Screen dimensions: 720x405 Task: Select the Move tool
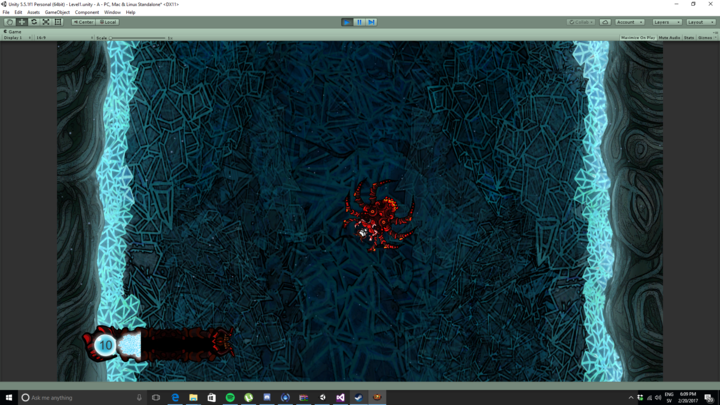(x=22, y=22)
